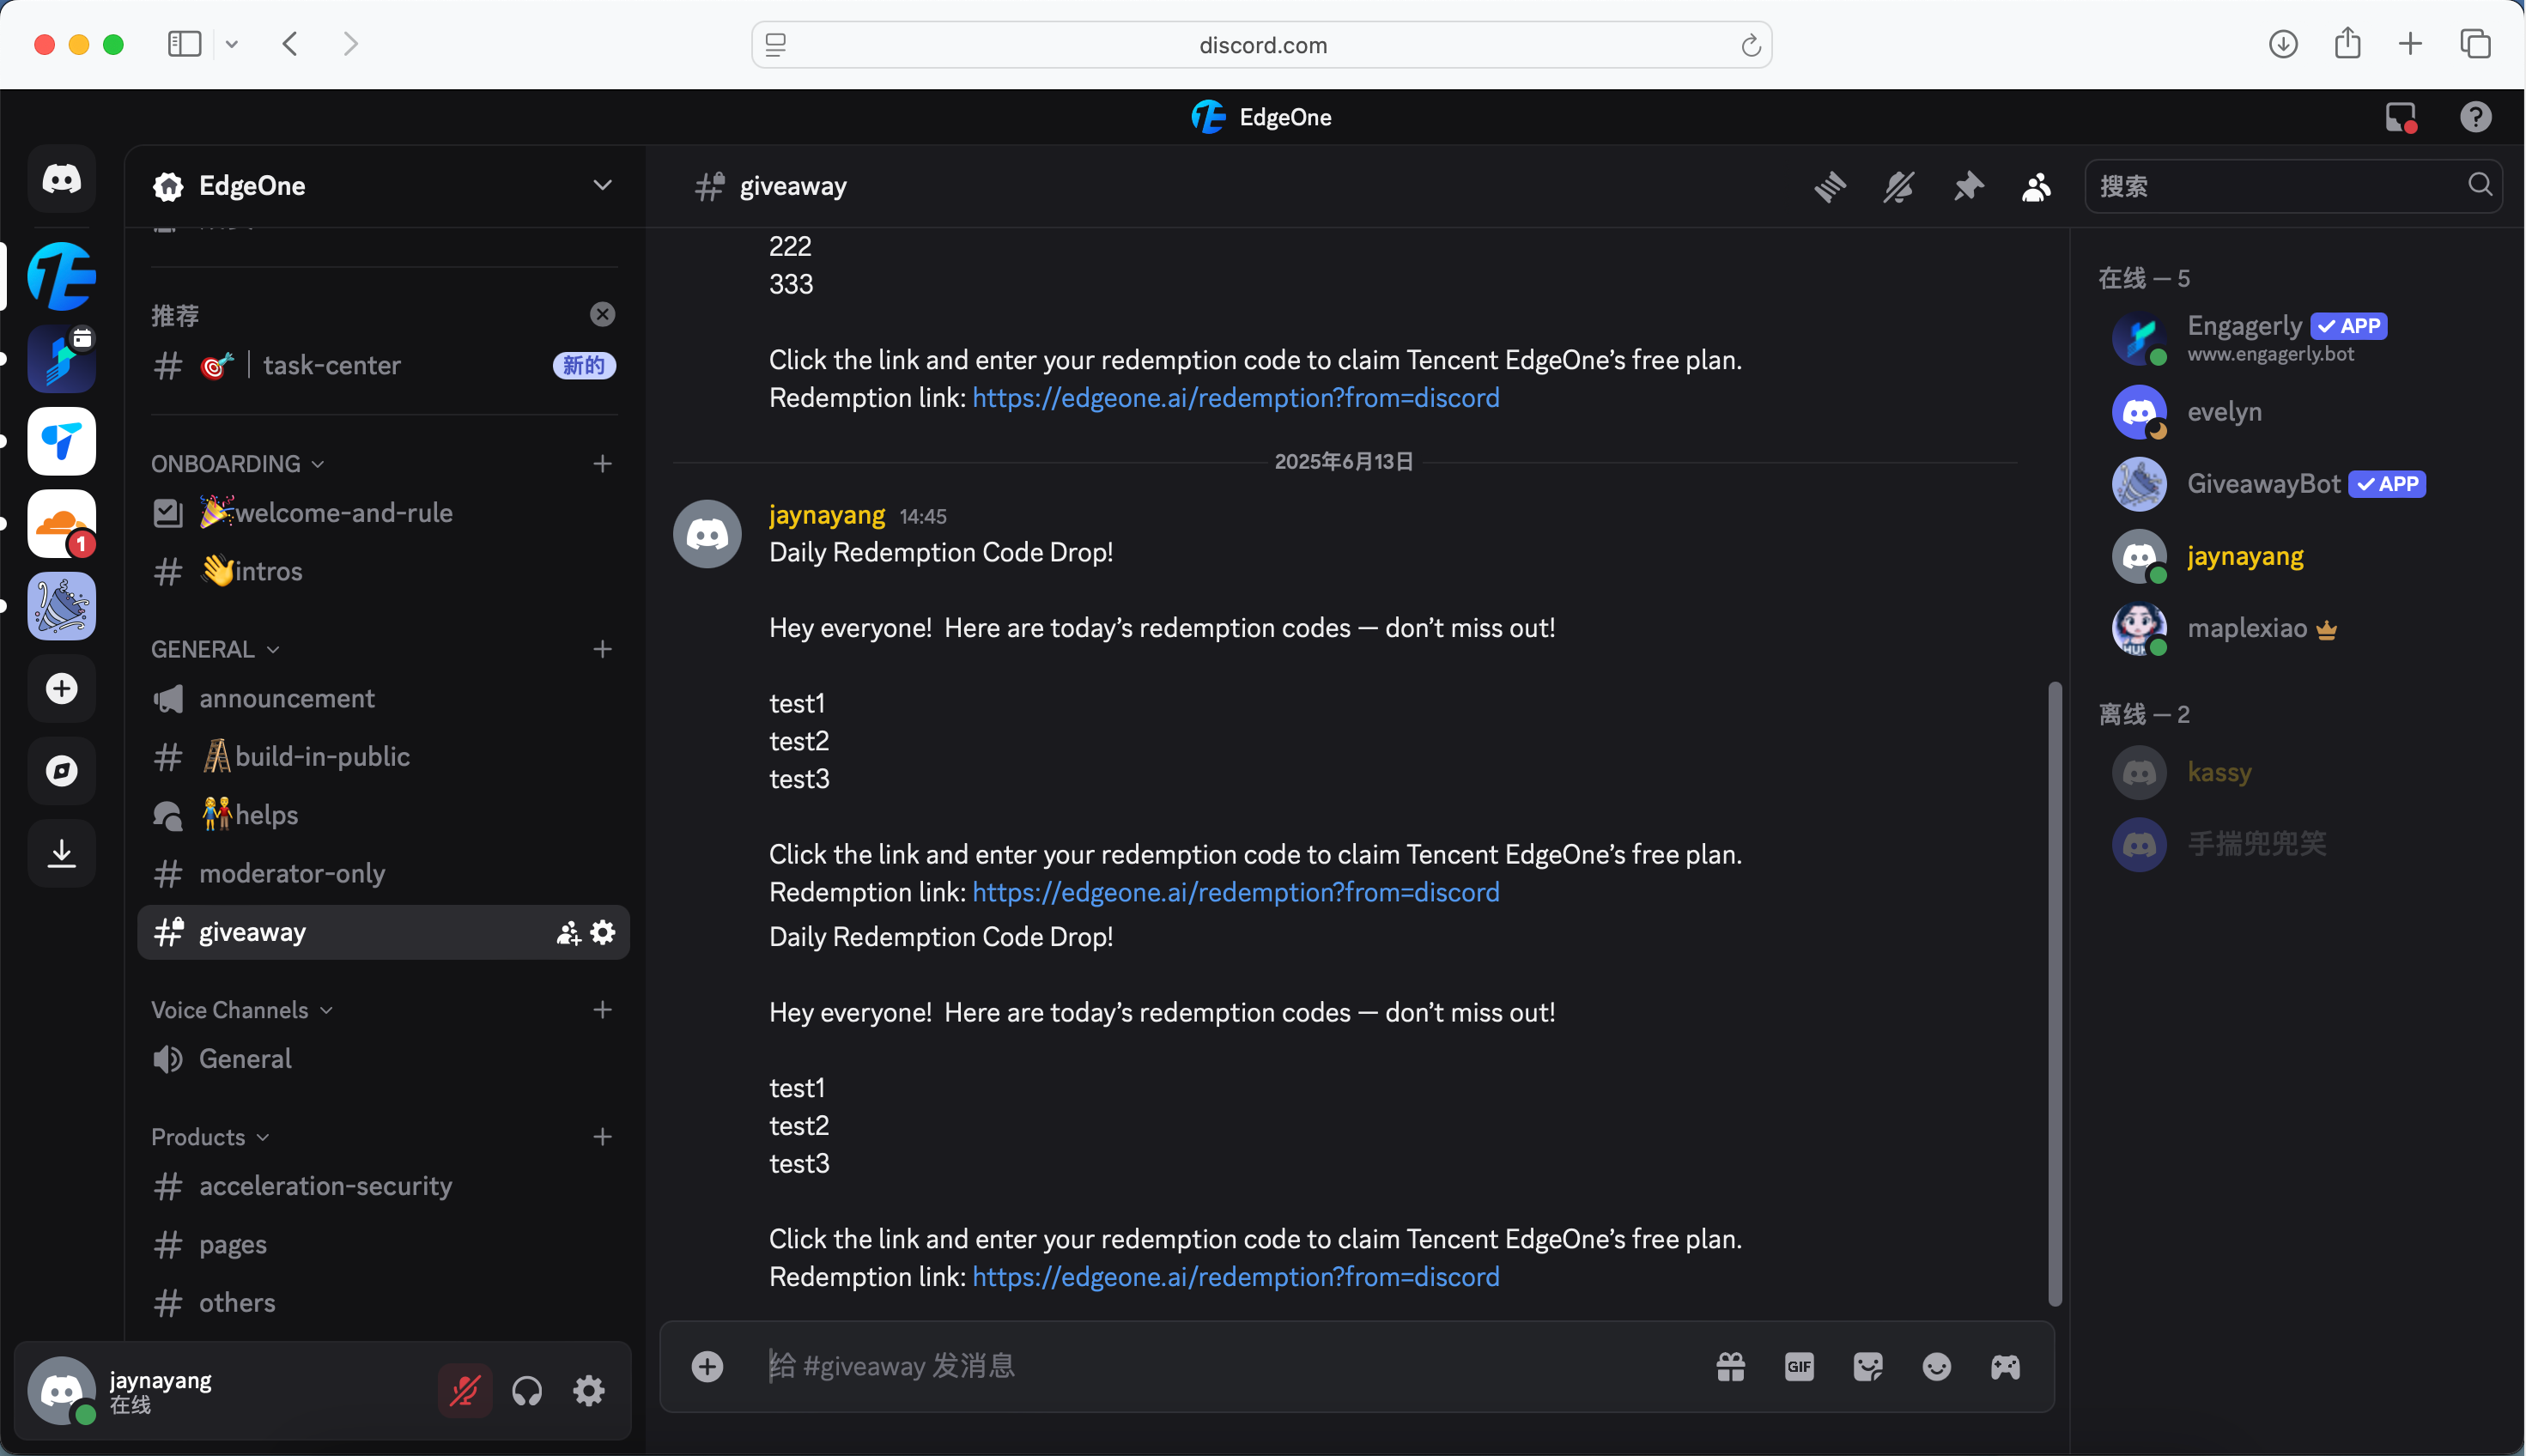Toggle microphone mute in user panel
Screen dimensions: 2526x1456
coord(465,1390)
